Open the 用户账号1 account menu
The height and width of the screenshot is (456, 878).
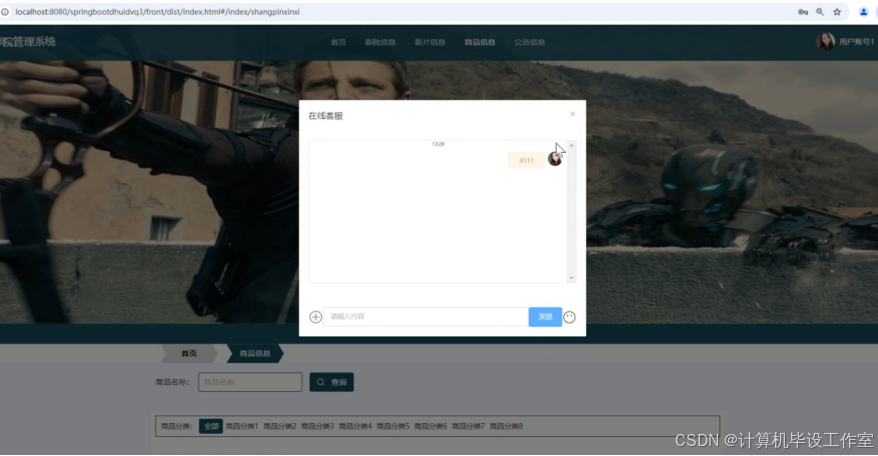[x=856, y=42]
